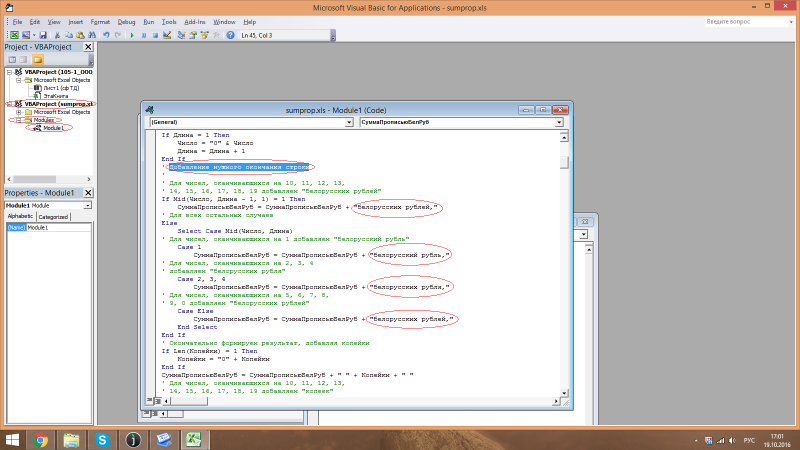This screenshot has width=800, height=450.
Task: Toggle Design Mode icon in toolbar
Action: click(167, 35)
